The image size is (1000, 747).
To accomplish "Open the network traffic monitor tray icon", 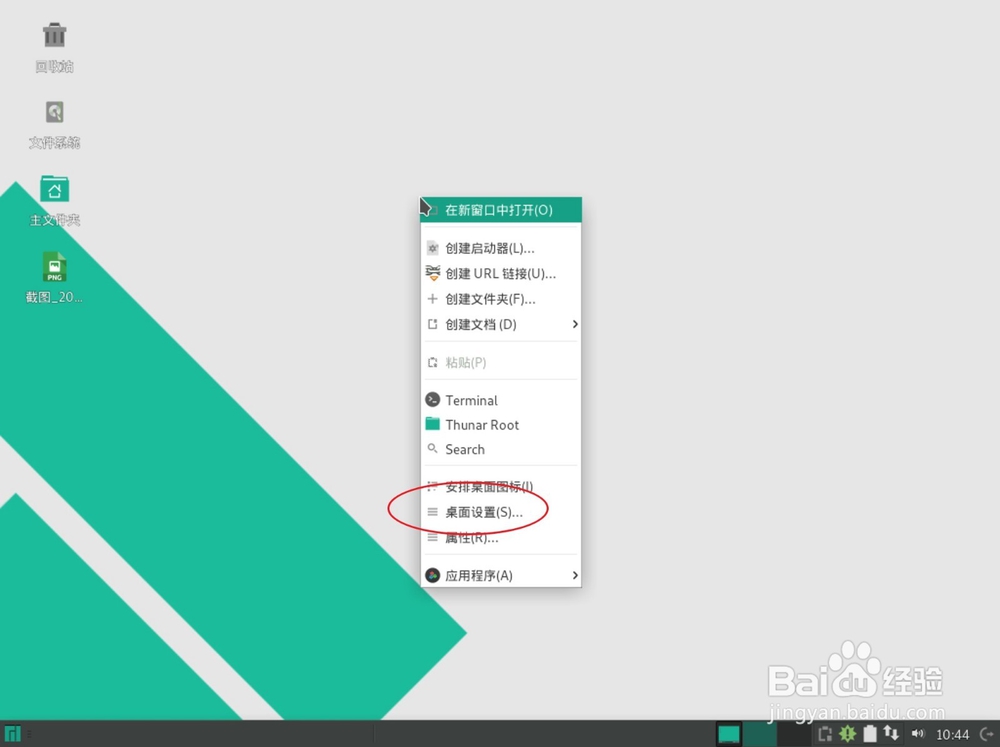I will (891, 733).
